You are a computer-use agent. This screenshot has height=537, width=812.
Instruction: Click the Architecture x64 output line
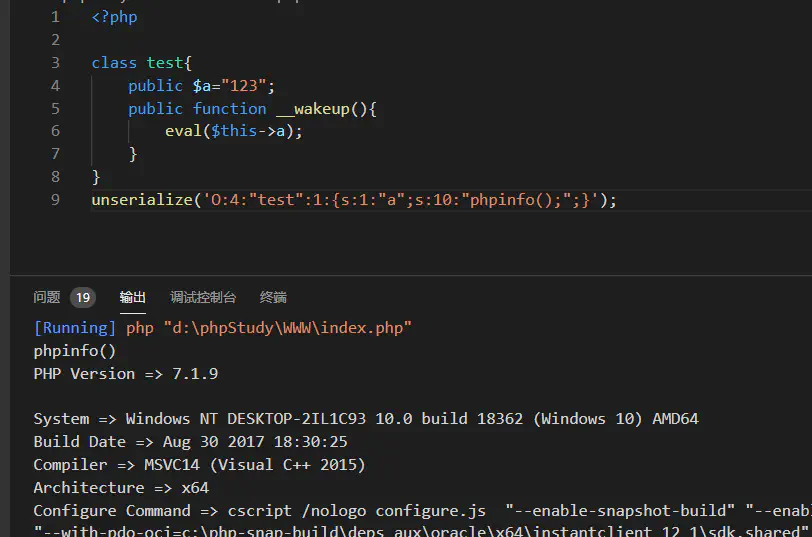tap(121, 488)
